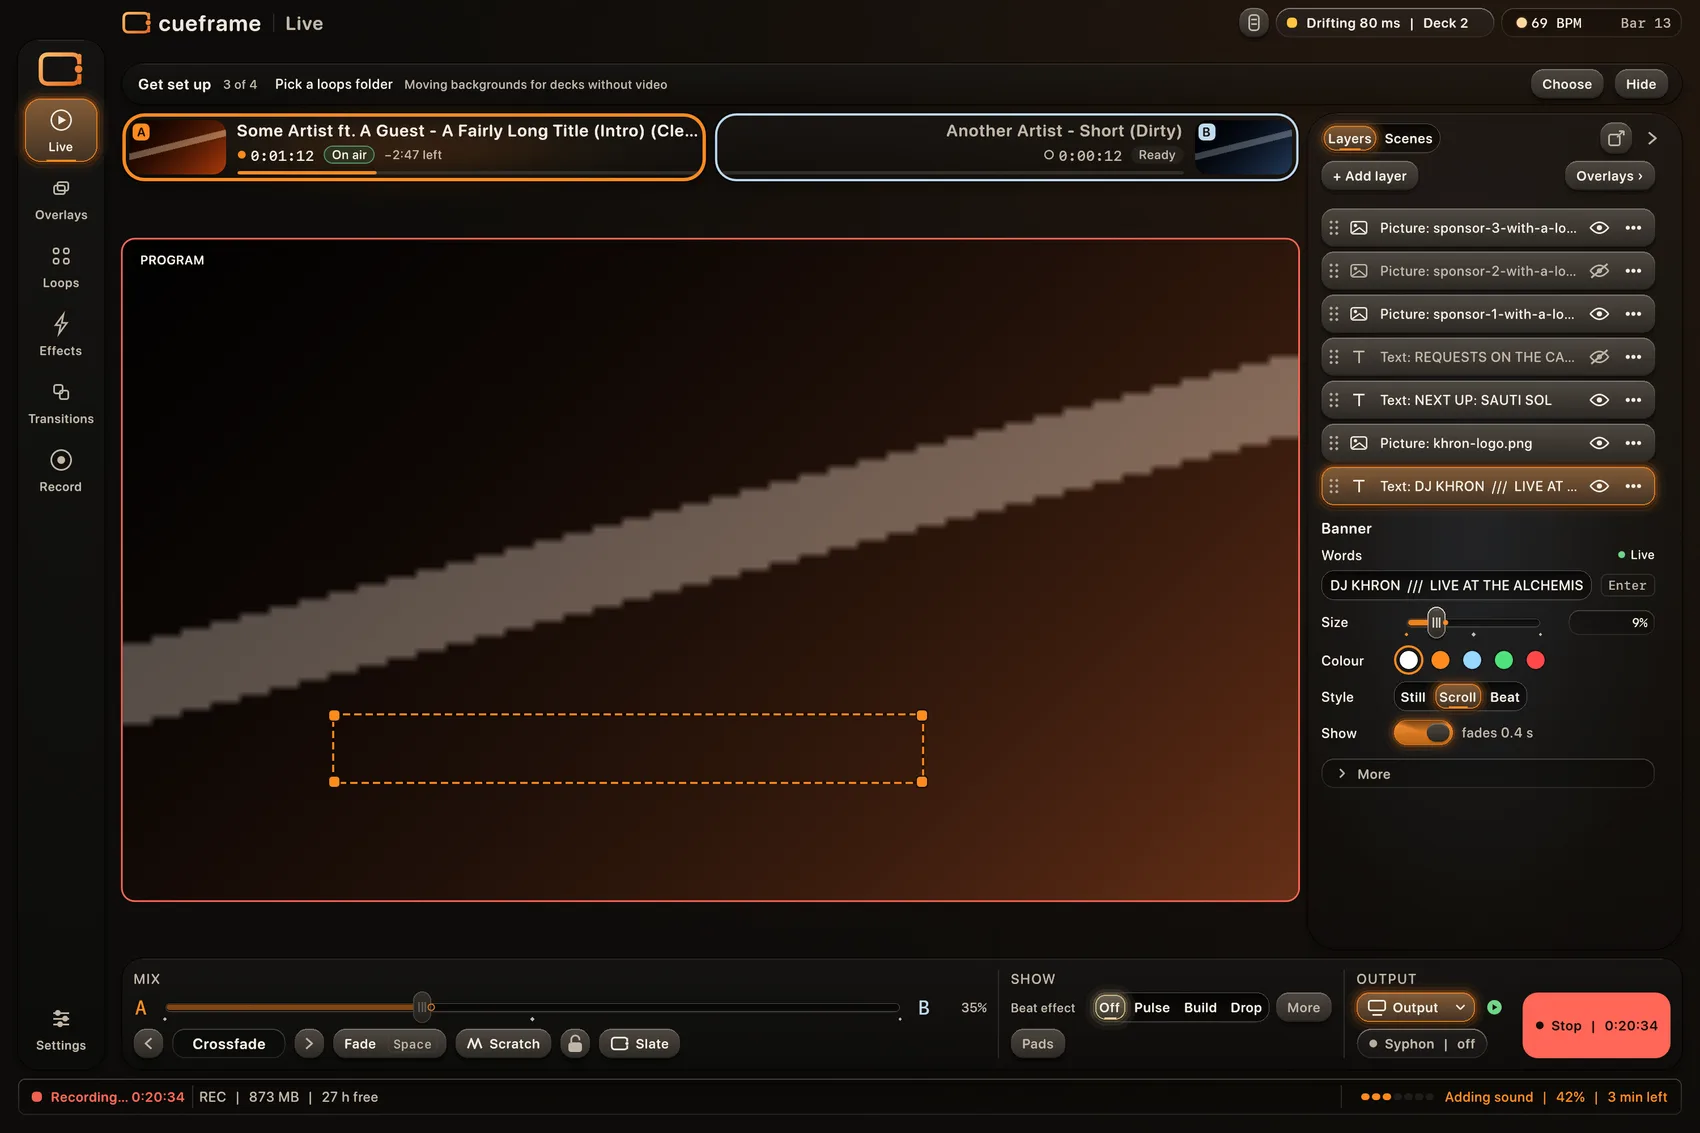Toggle Syphon output off/on
1700x1133 pixels.
(x=1422, y=1044)
